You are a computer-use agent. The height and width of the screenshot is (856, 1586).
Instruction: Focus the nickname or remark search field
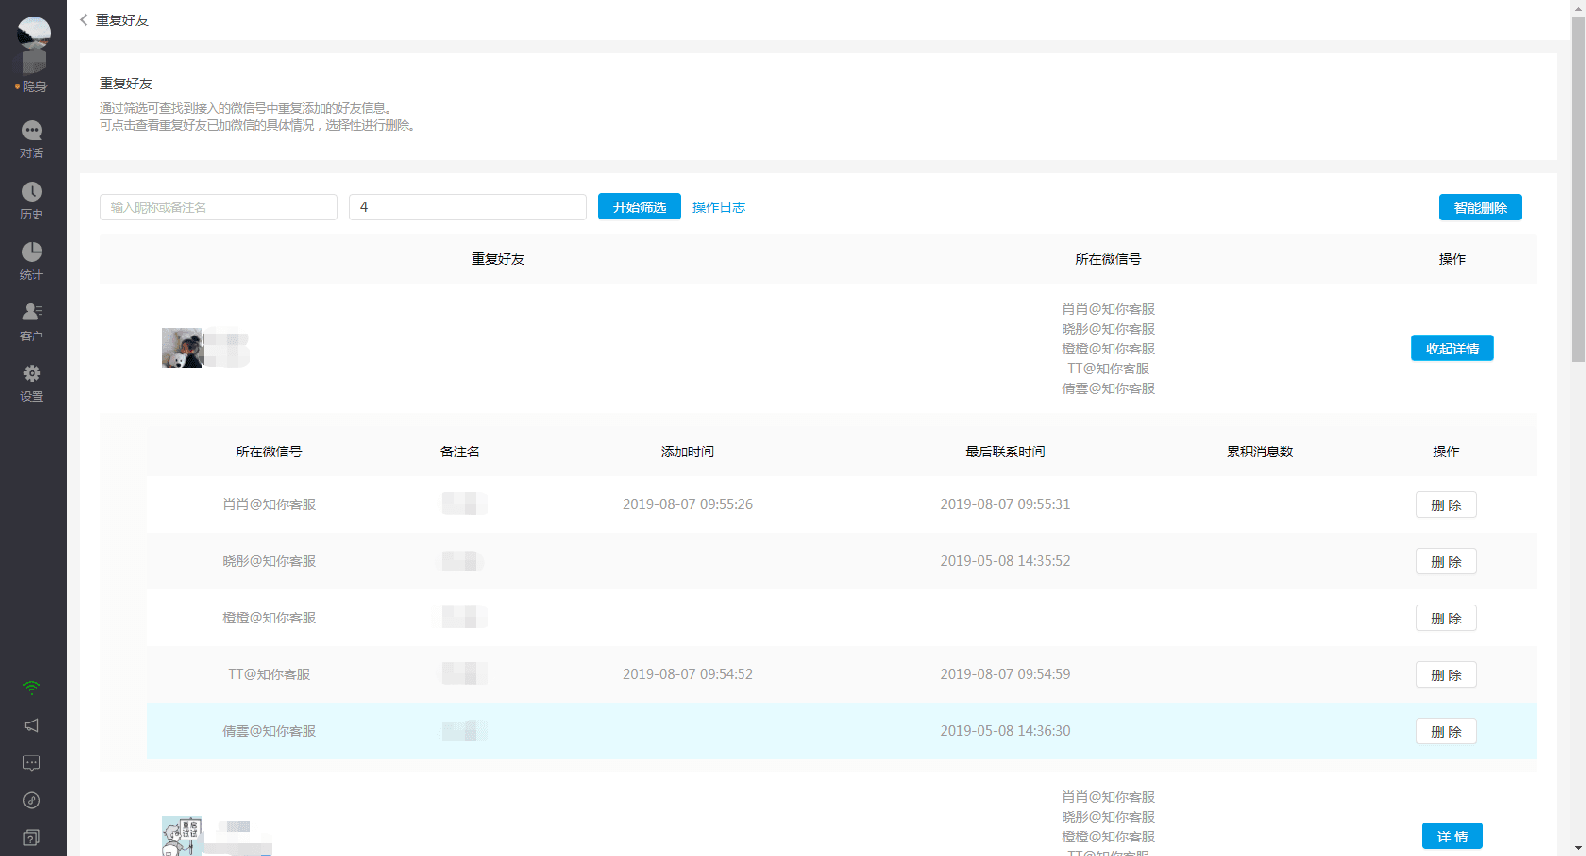point(219,207)
